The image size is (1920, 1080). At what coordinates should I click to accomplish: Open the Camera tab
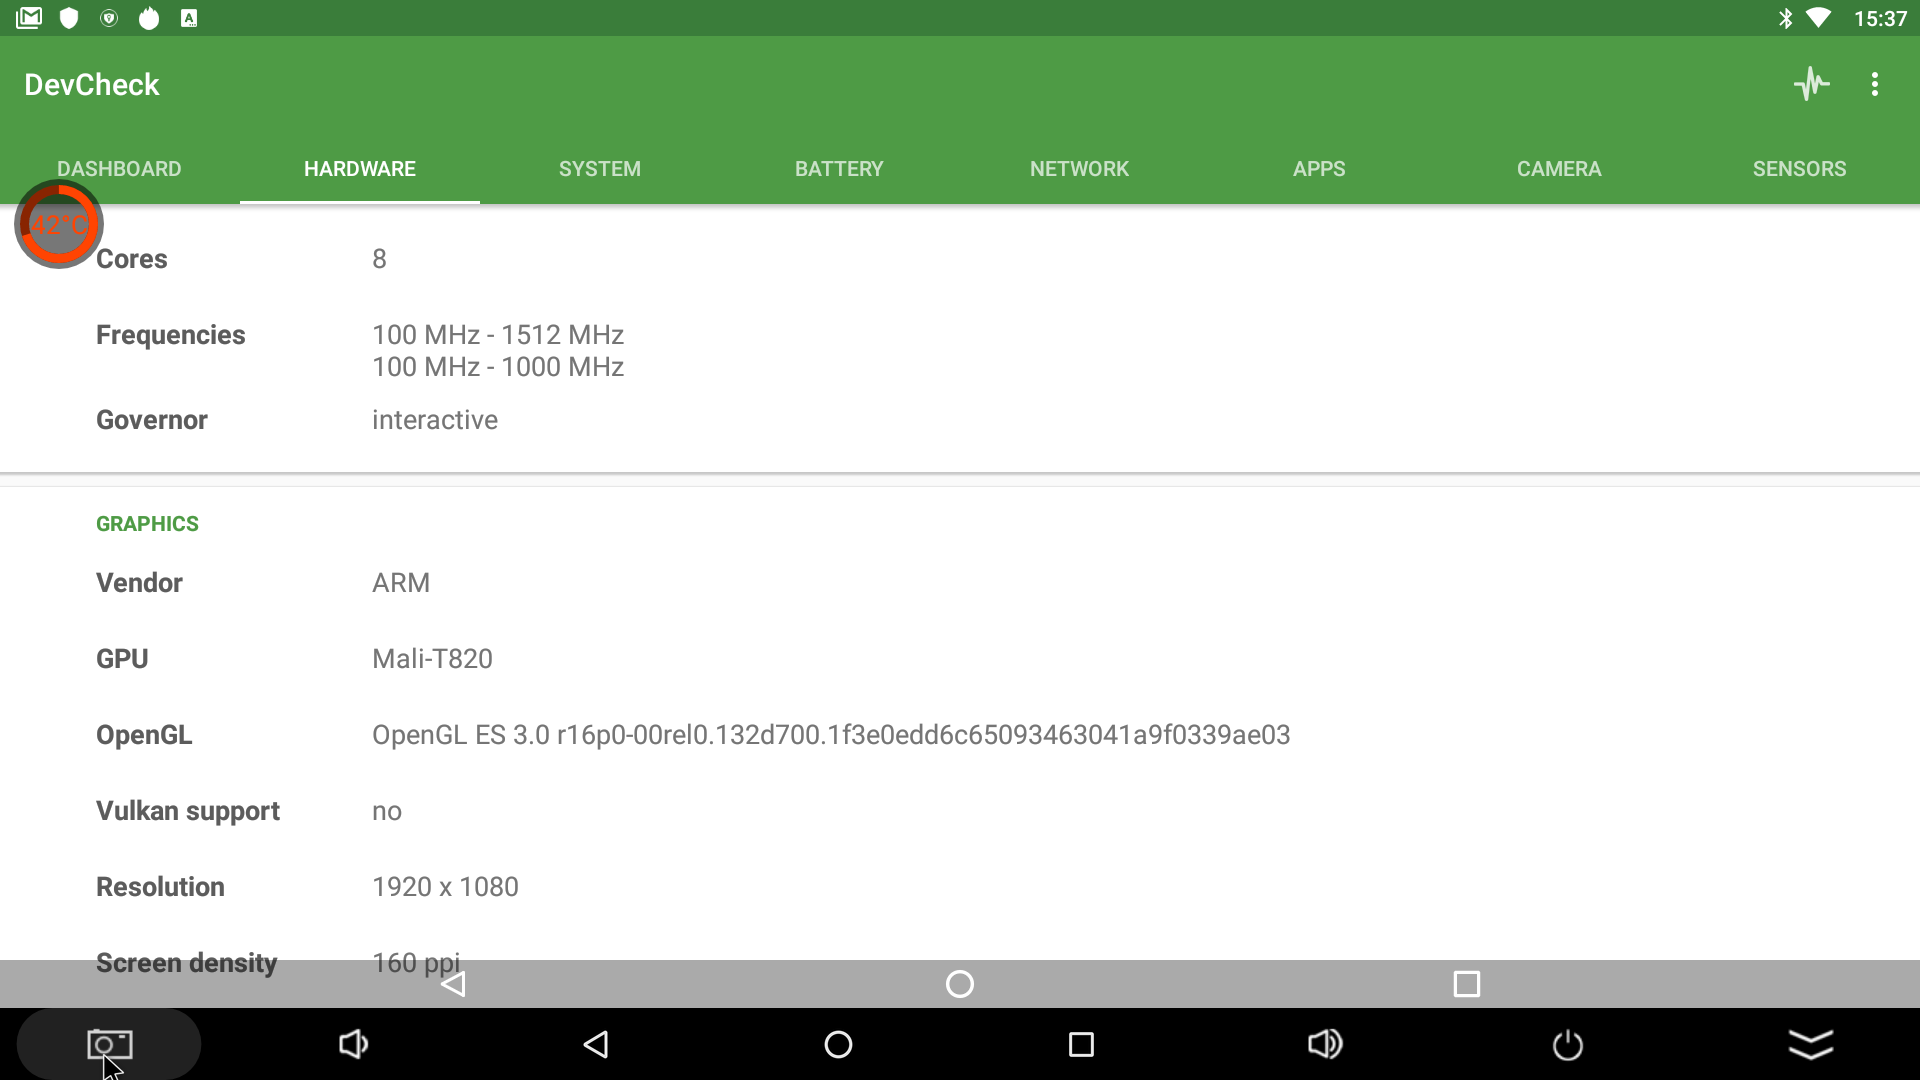click(x=1559, y=169)
